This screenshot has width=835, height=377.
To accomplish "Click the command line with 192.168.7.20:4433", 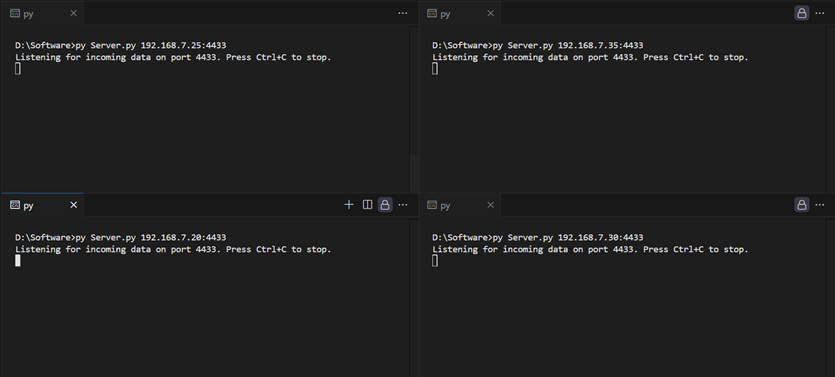I will [x=121, y=237].
